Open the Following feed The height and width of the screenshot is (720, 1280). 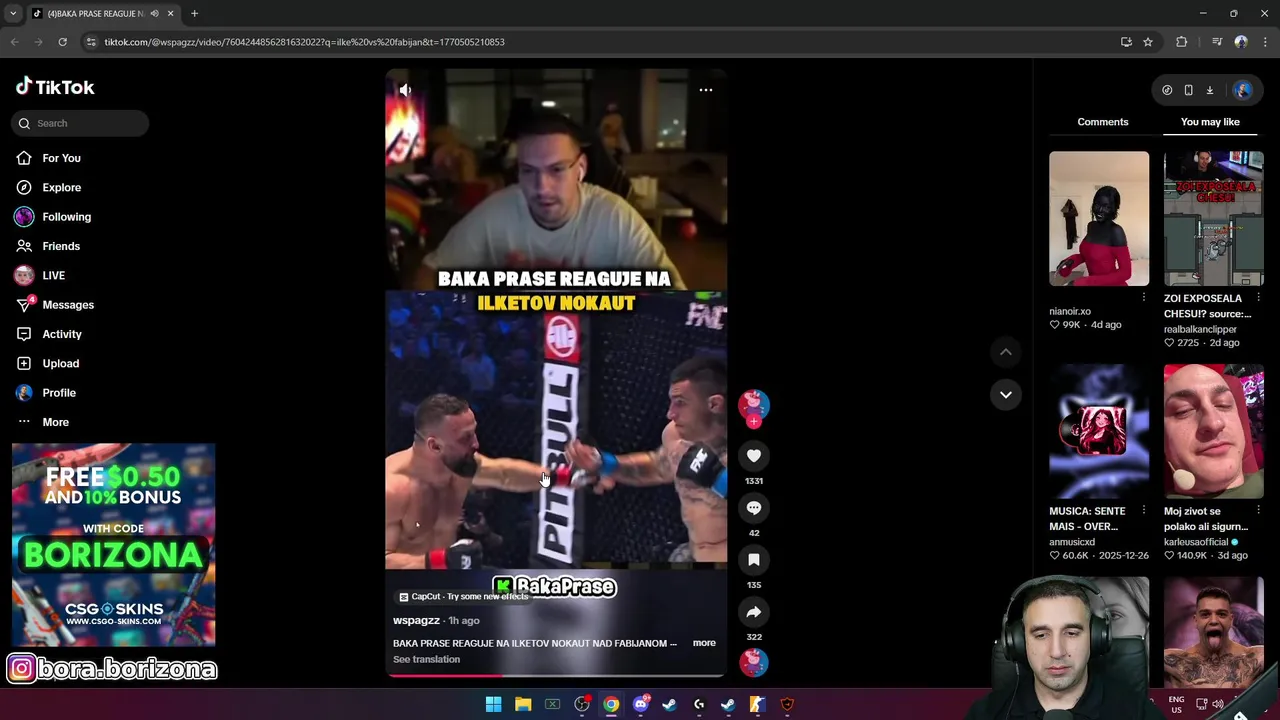click(x=66, y=217)
